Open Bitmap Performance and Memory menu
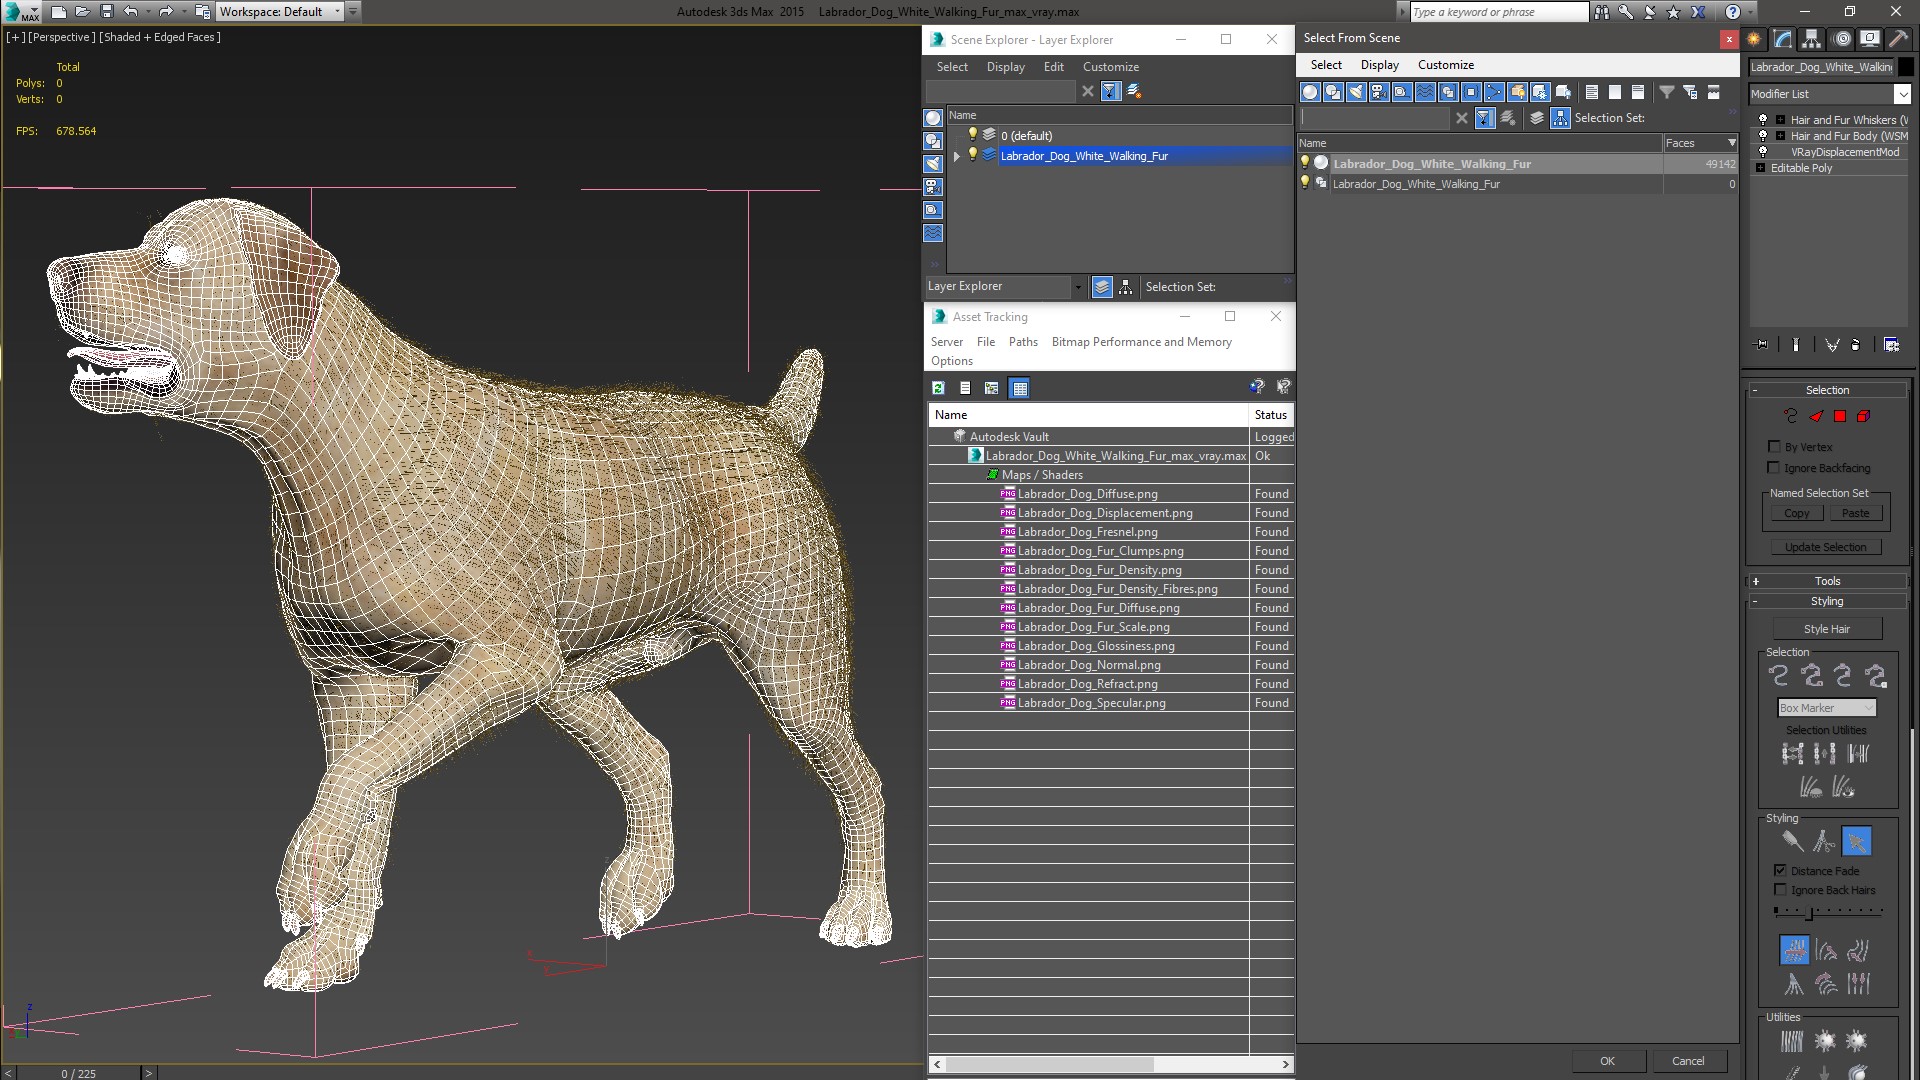 (x=1141, y=342)
